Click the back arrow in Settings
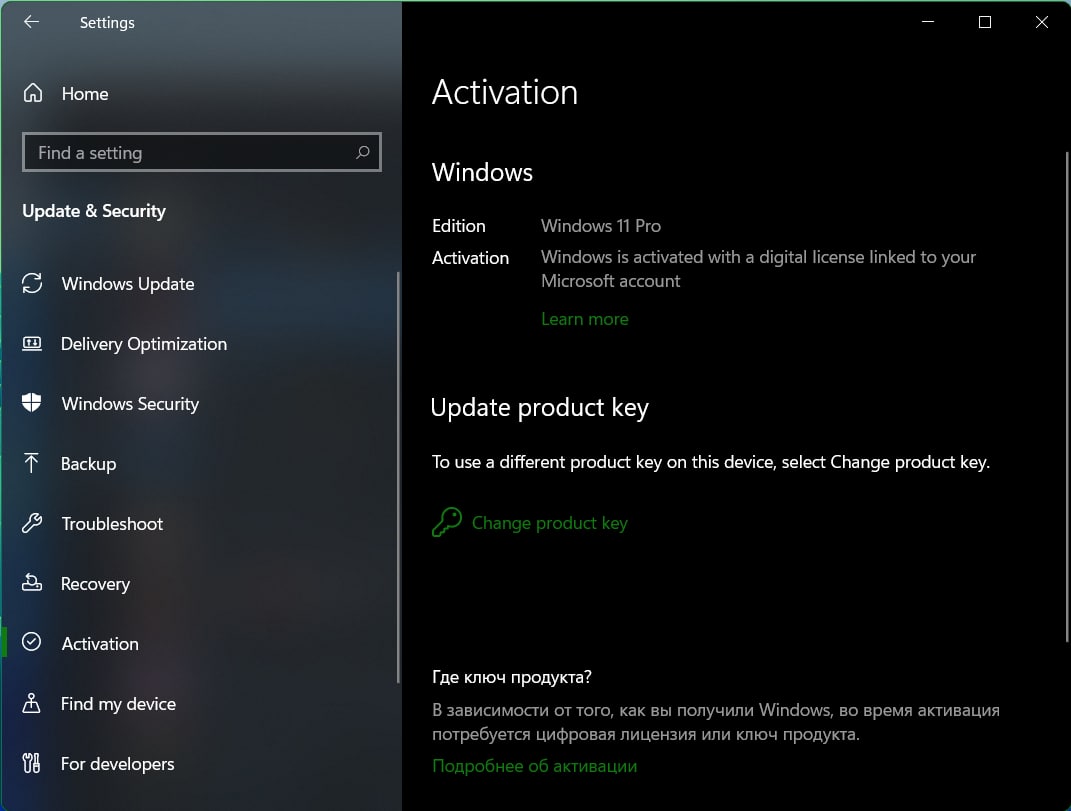1071x811 pixels. [31, 22]
